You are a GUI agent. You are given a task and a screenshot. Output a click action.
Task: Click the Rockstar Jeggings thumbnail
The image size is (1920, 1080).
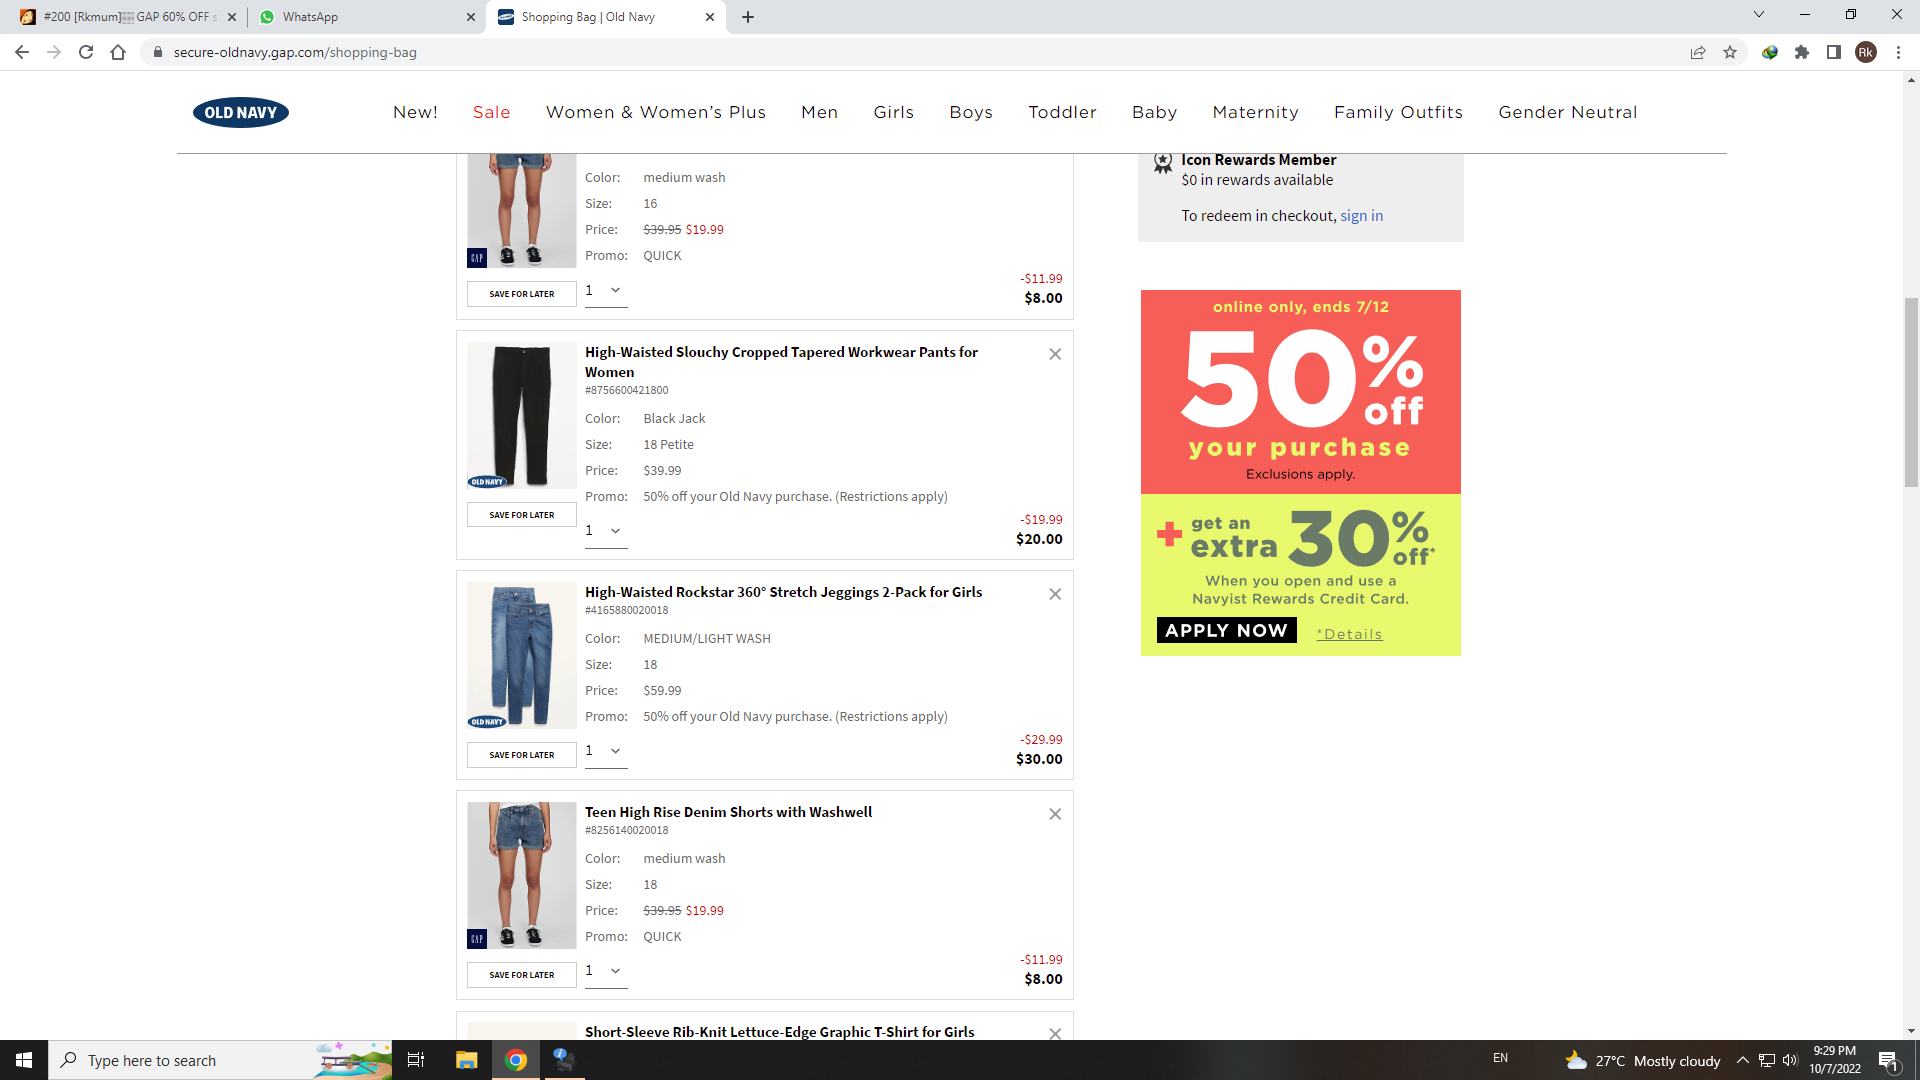522,656
